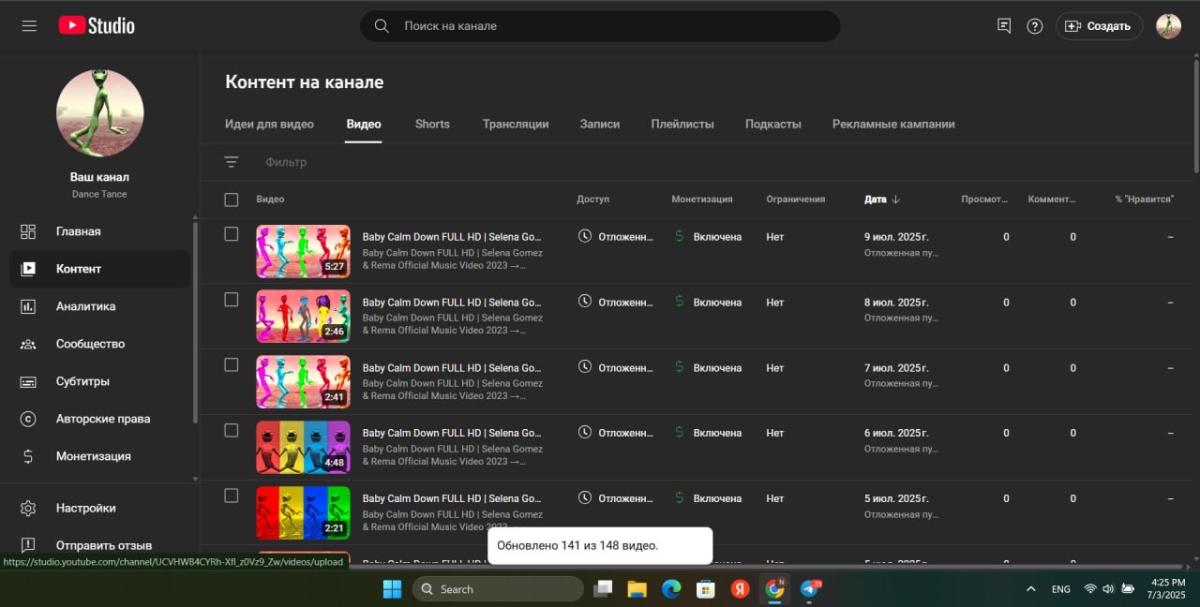Viewport: 1200px width, 607px height.
Task: Open access dropdown Отложенн… for 9 июл. video
Action: pos(625,237)
